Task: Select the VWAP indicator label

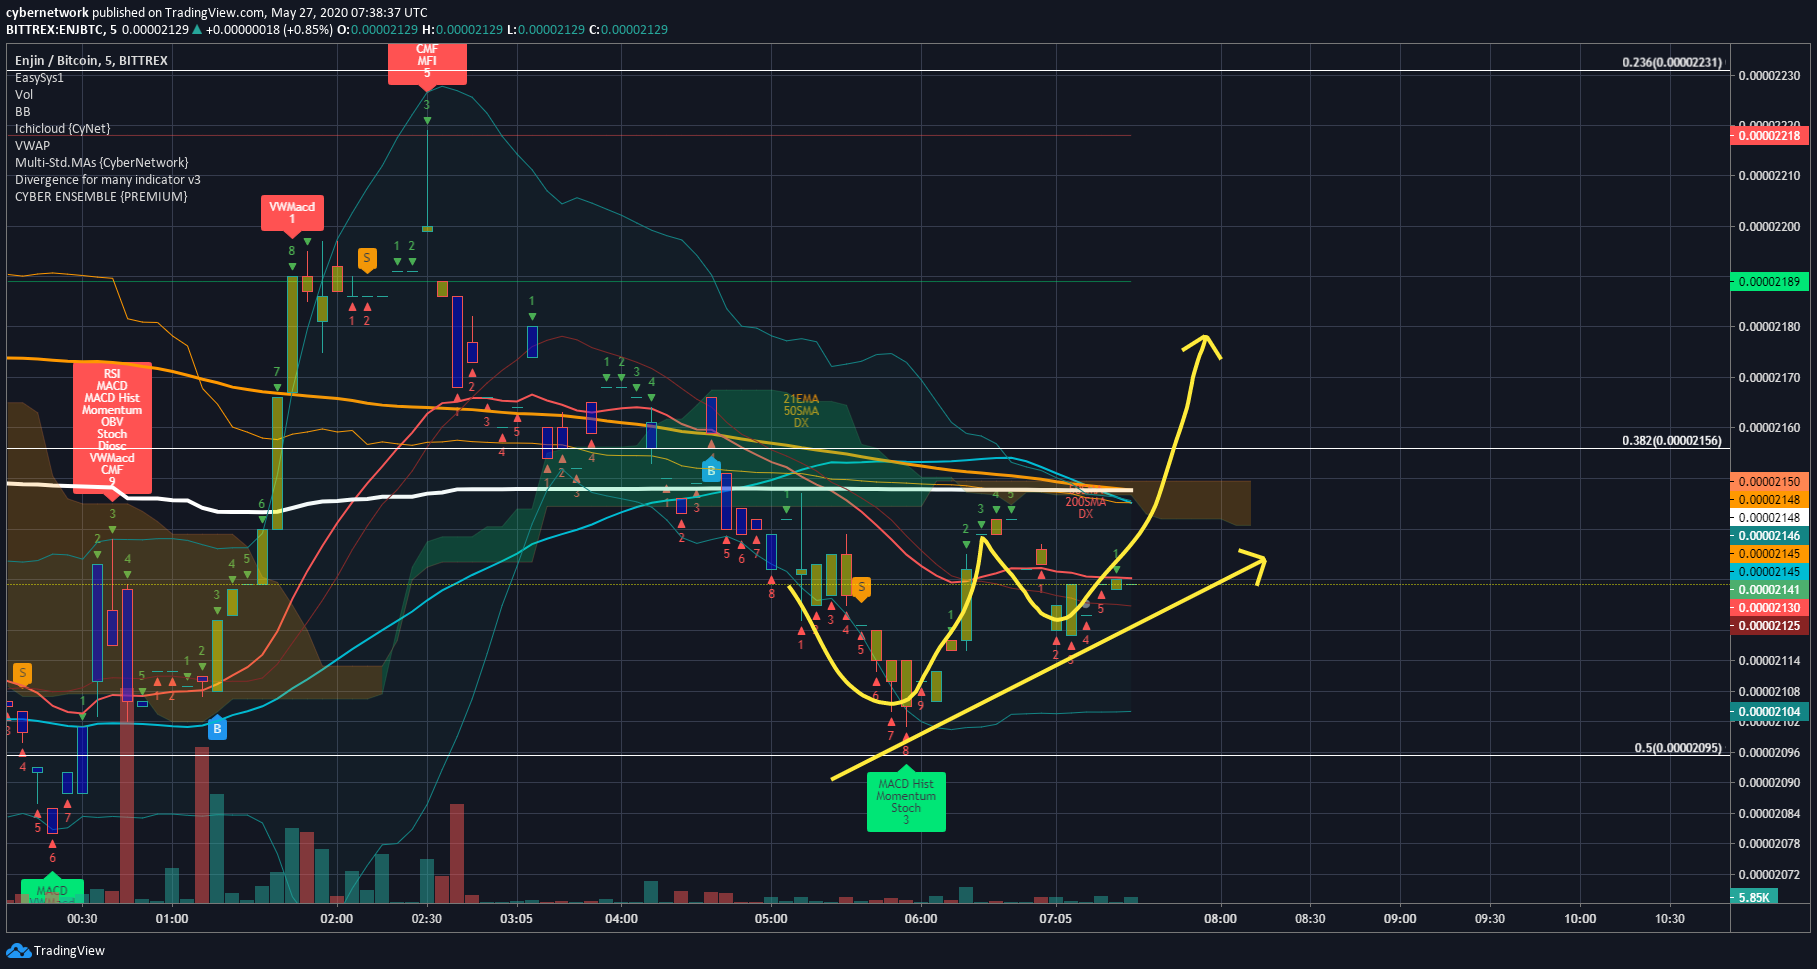Action: coord(32,146)
